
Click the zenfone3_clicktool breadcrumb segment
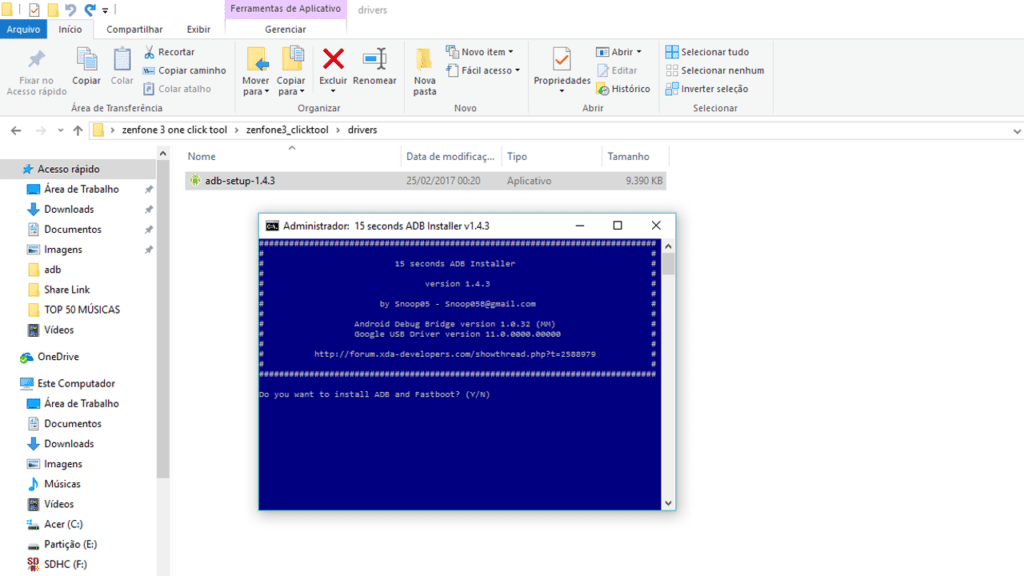pyautogui.click(x=287, y=130)
